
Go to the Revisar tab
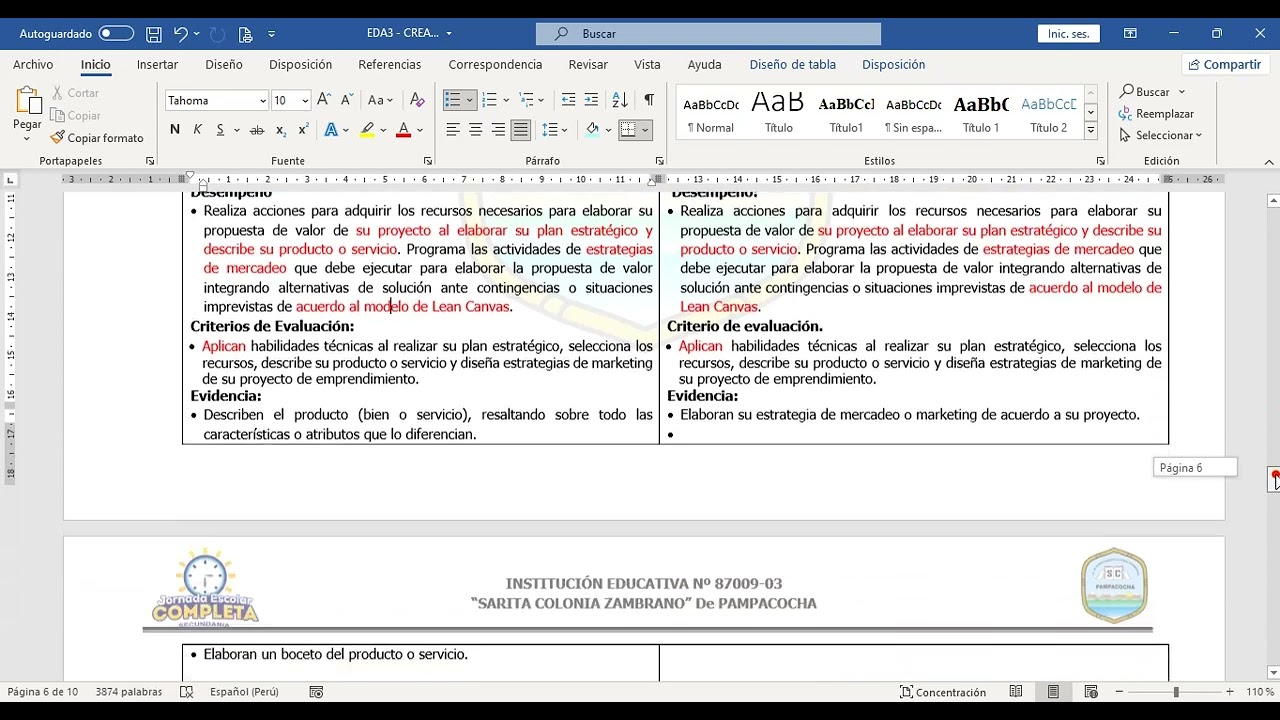(588, 64)
